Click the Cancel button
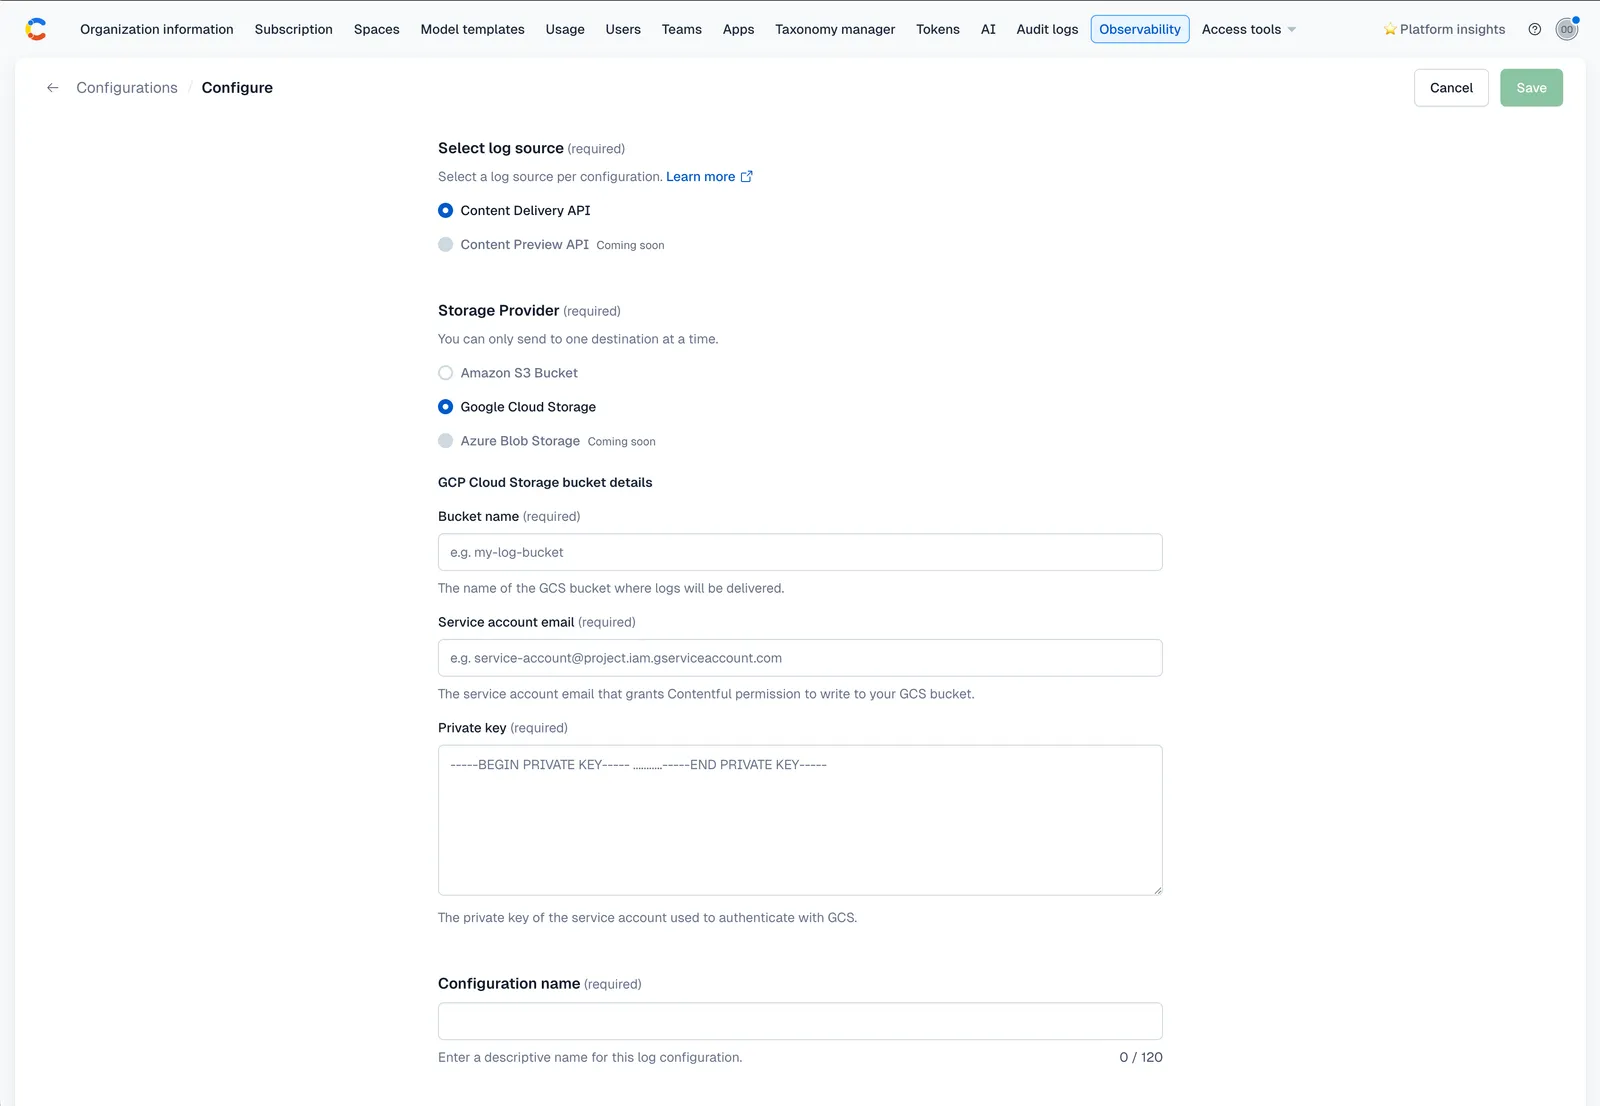The image size is (1600, 1106). [1451, 88]
